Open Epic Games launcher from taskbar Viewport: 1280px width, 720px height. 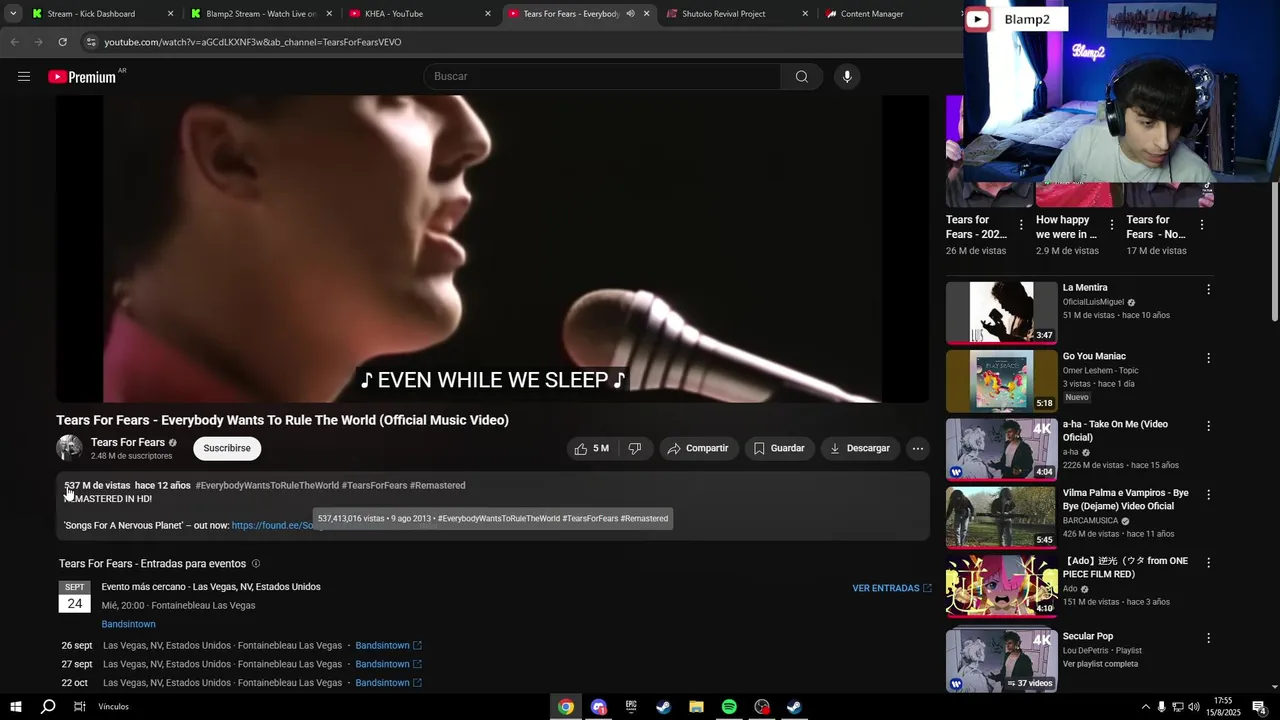631,707
